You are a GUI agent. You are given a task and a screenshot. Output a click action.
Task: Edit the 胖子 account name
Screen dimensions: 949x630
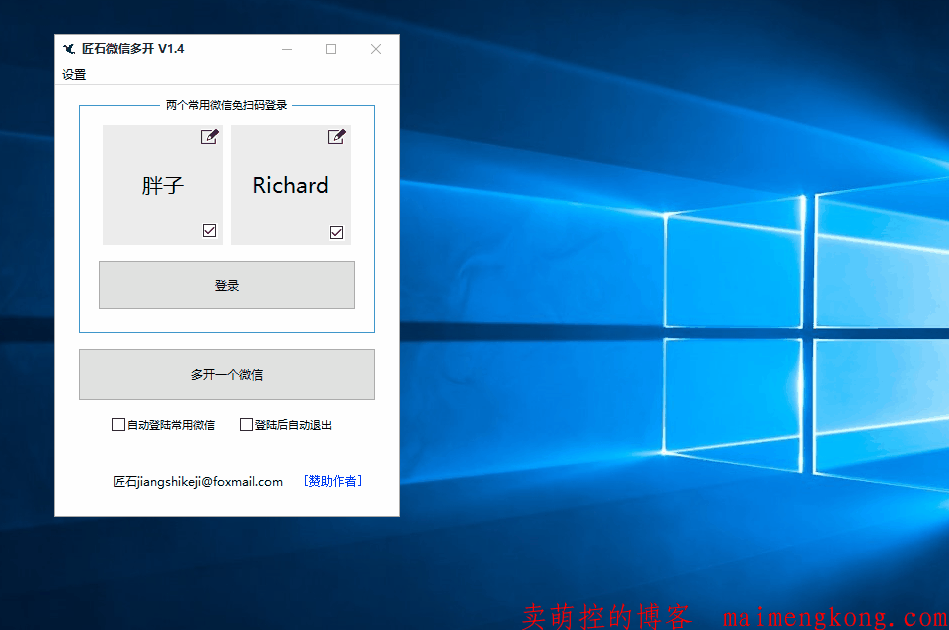tap(209, 137)
